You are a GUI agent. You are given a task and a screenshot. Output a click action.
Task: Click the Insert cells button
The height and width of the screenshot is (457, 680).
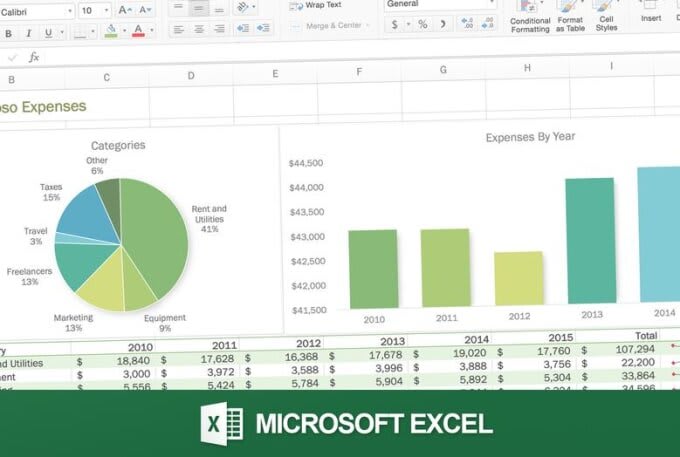click(651, 11)
